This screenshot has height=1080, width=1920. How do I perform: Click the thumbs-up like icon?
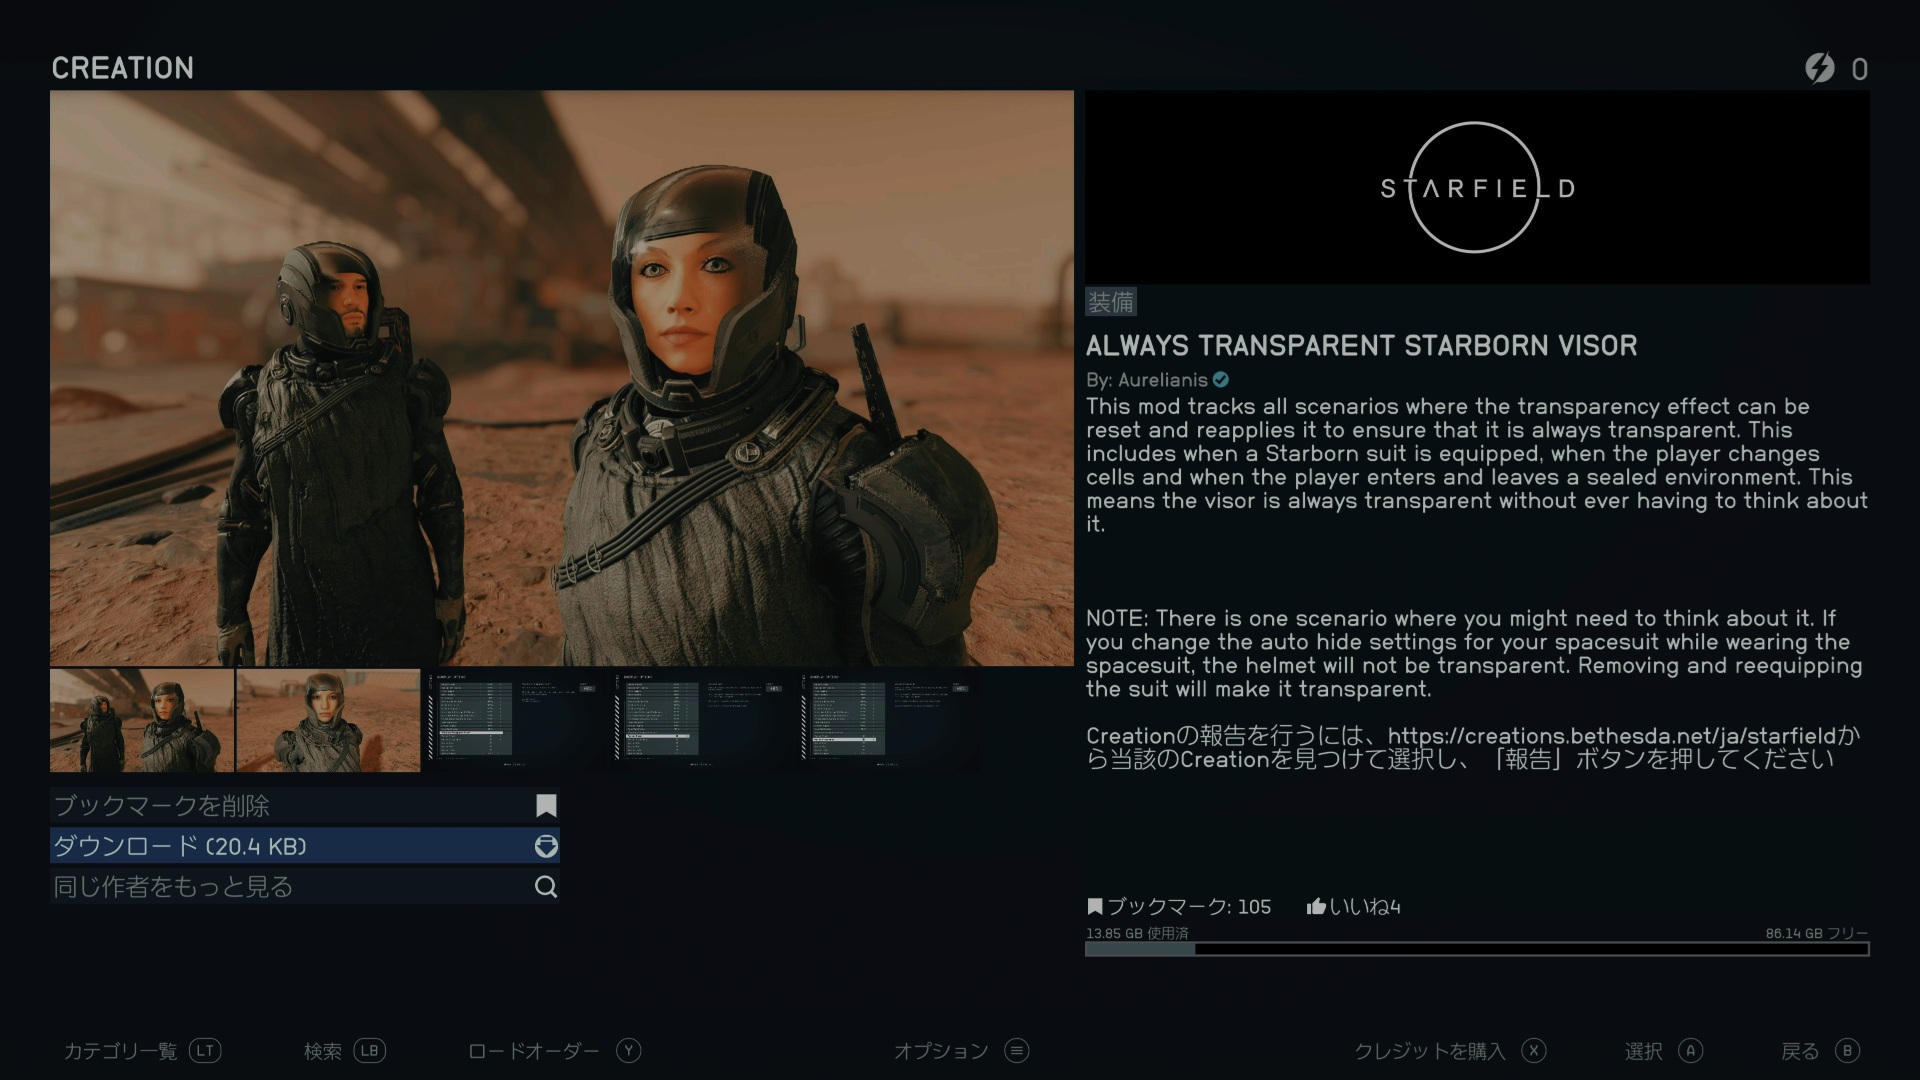coord(1316,906)
